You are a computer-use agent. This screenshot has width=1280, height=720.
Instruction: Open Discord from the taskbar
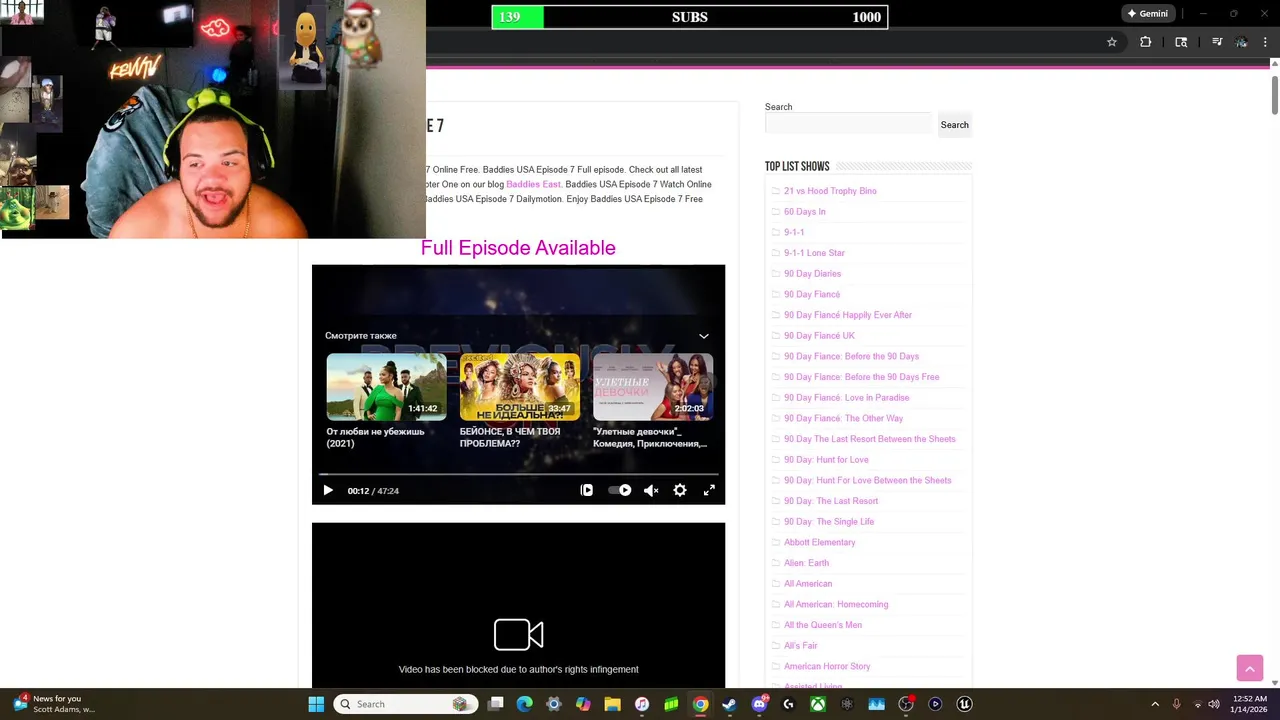(x=759, y=704)
